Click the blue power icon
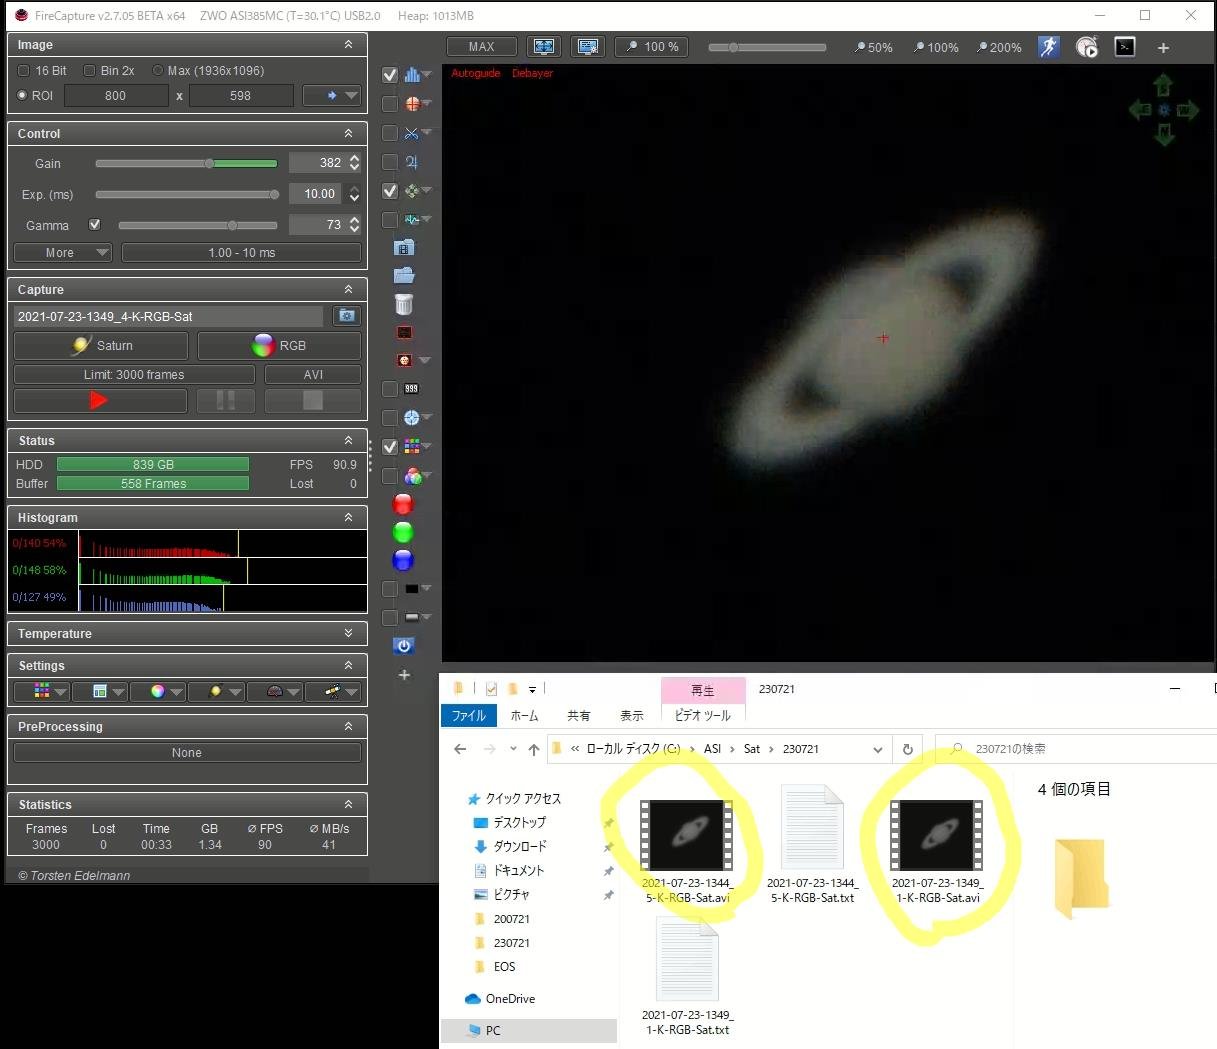This screenshot has width=1217, height=1049. 403,645
